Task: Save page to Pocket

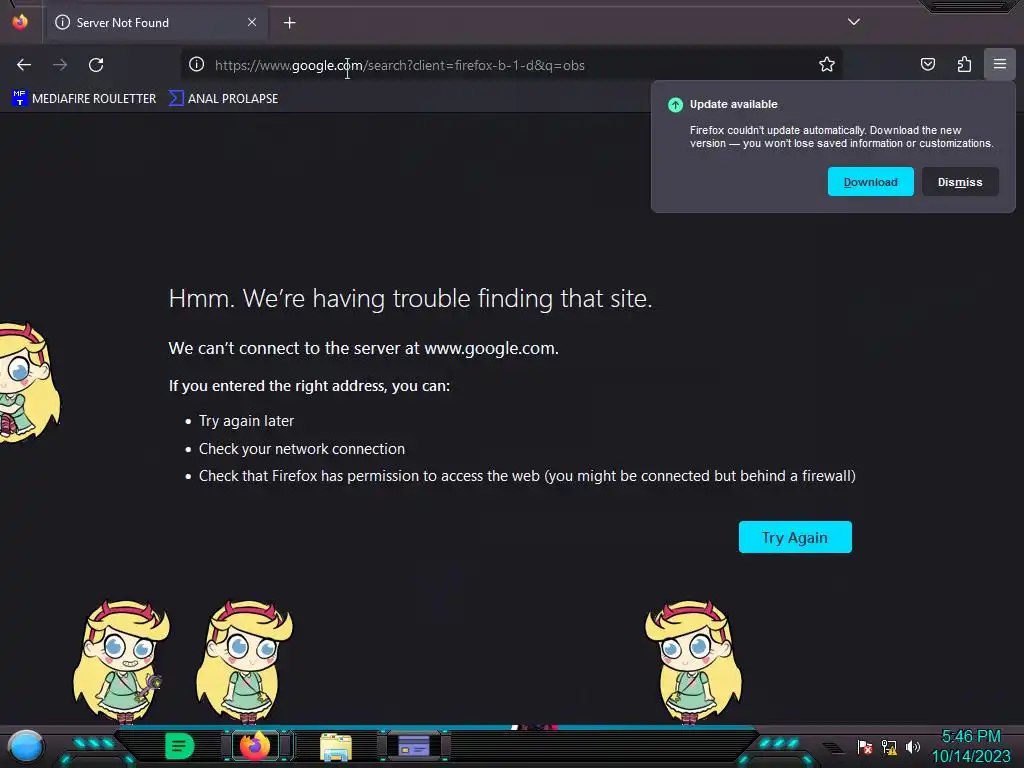Action: (x=927, y=65)
